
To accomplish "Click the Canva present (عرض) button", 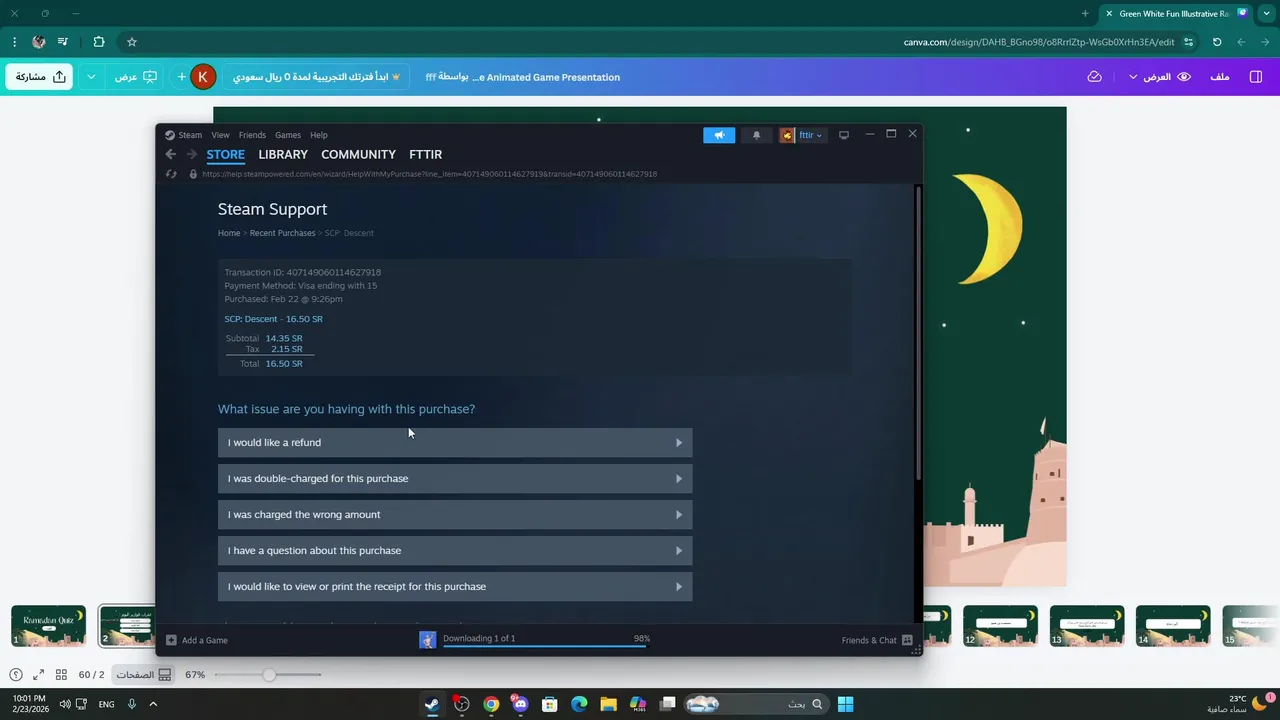I will [x=136, y=77].
